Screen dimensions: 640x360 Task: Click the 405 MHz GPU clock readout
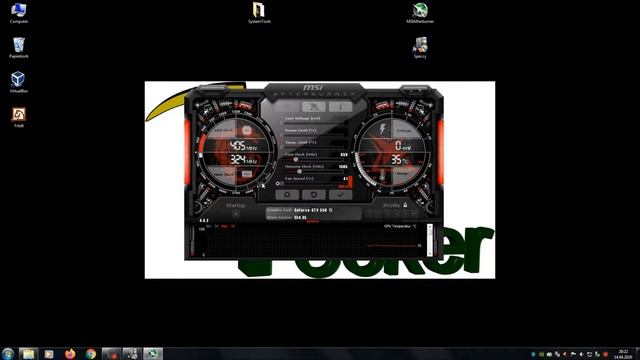(x=243, y=146)
